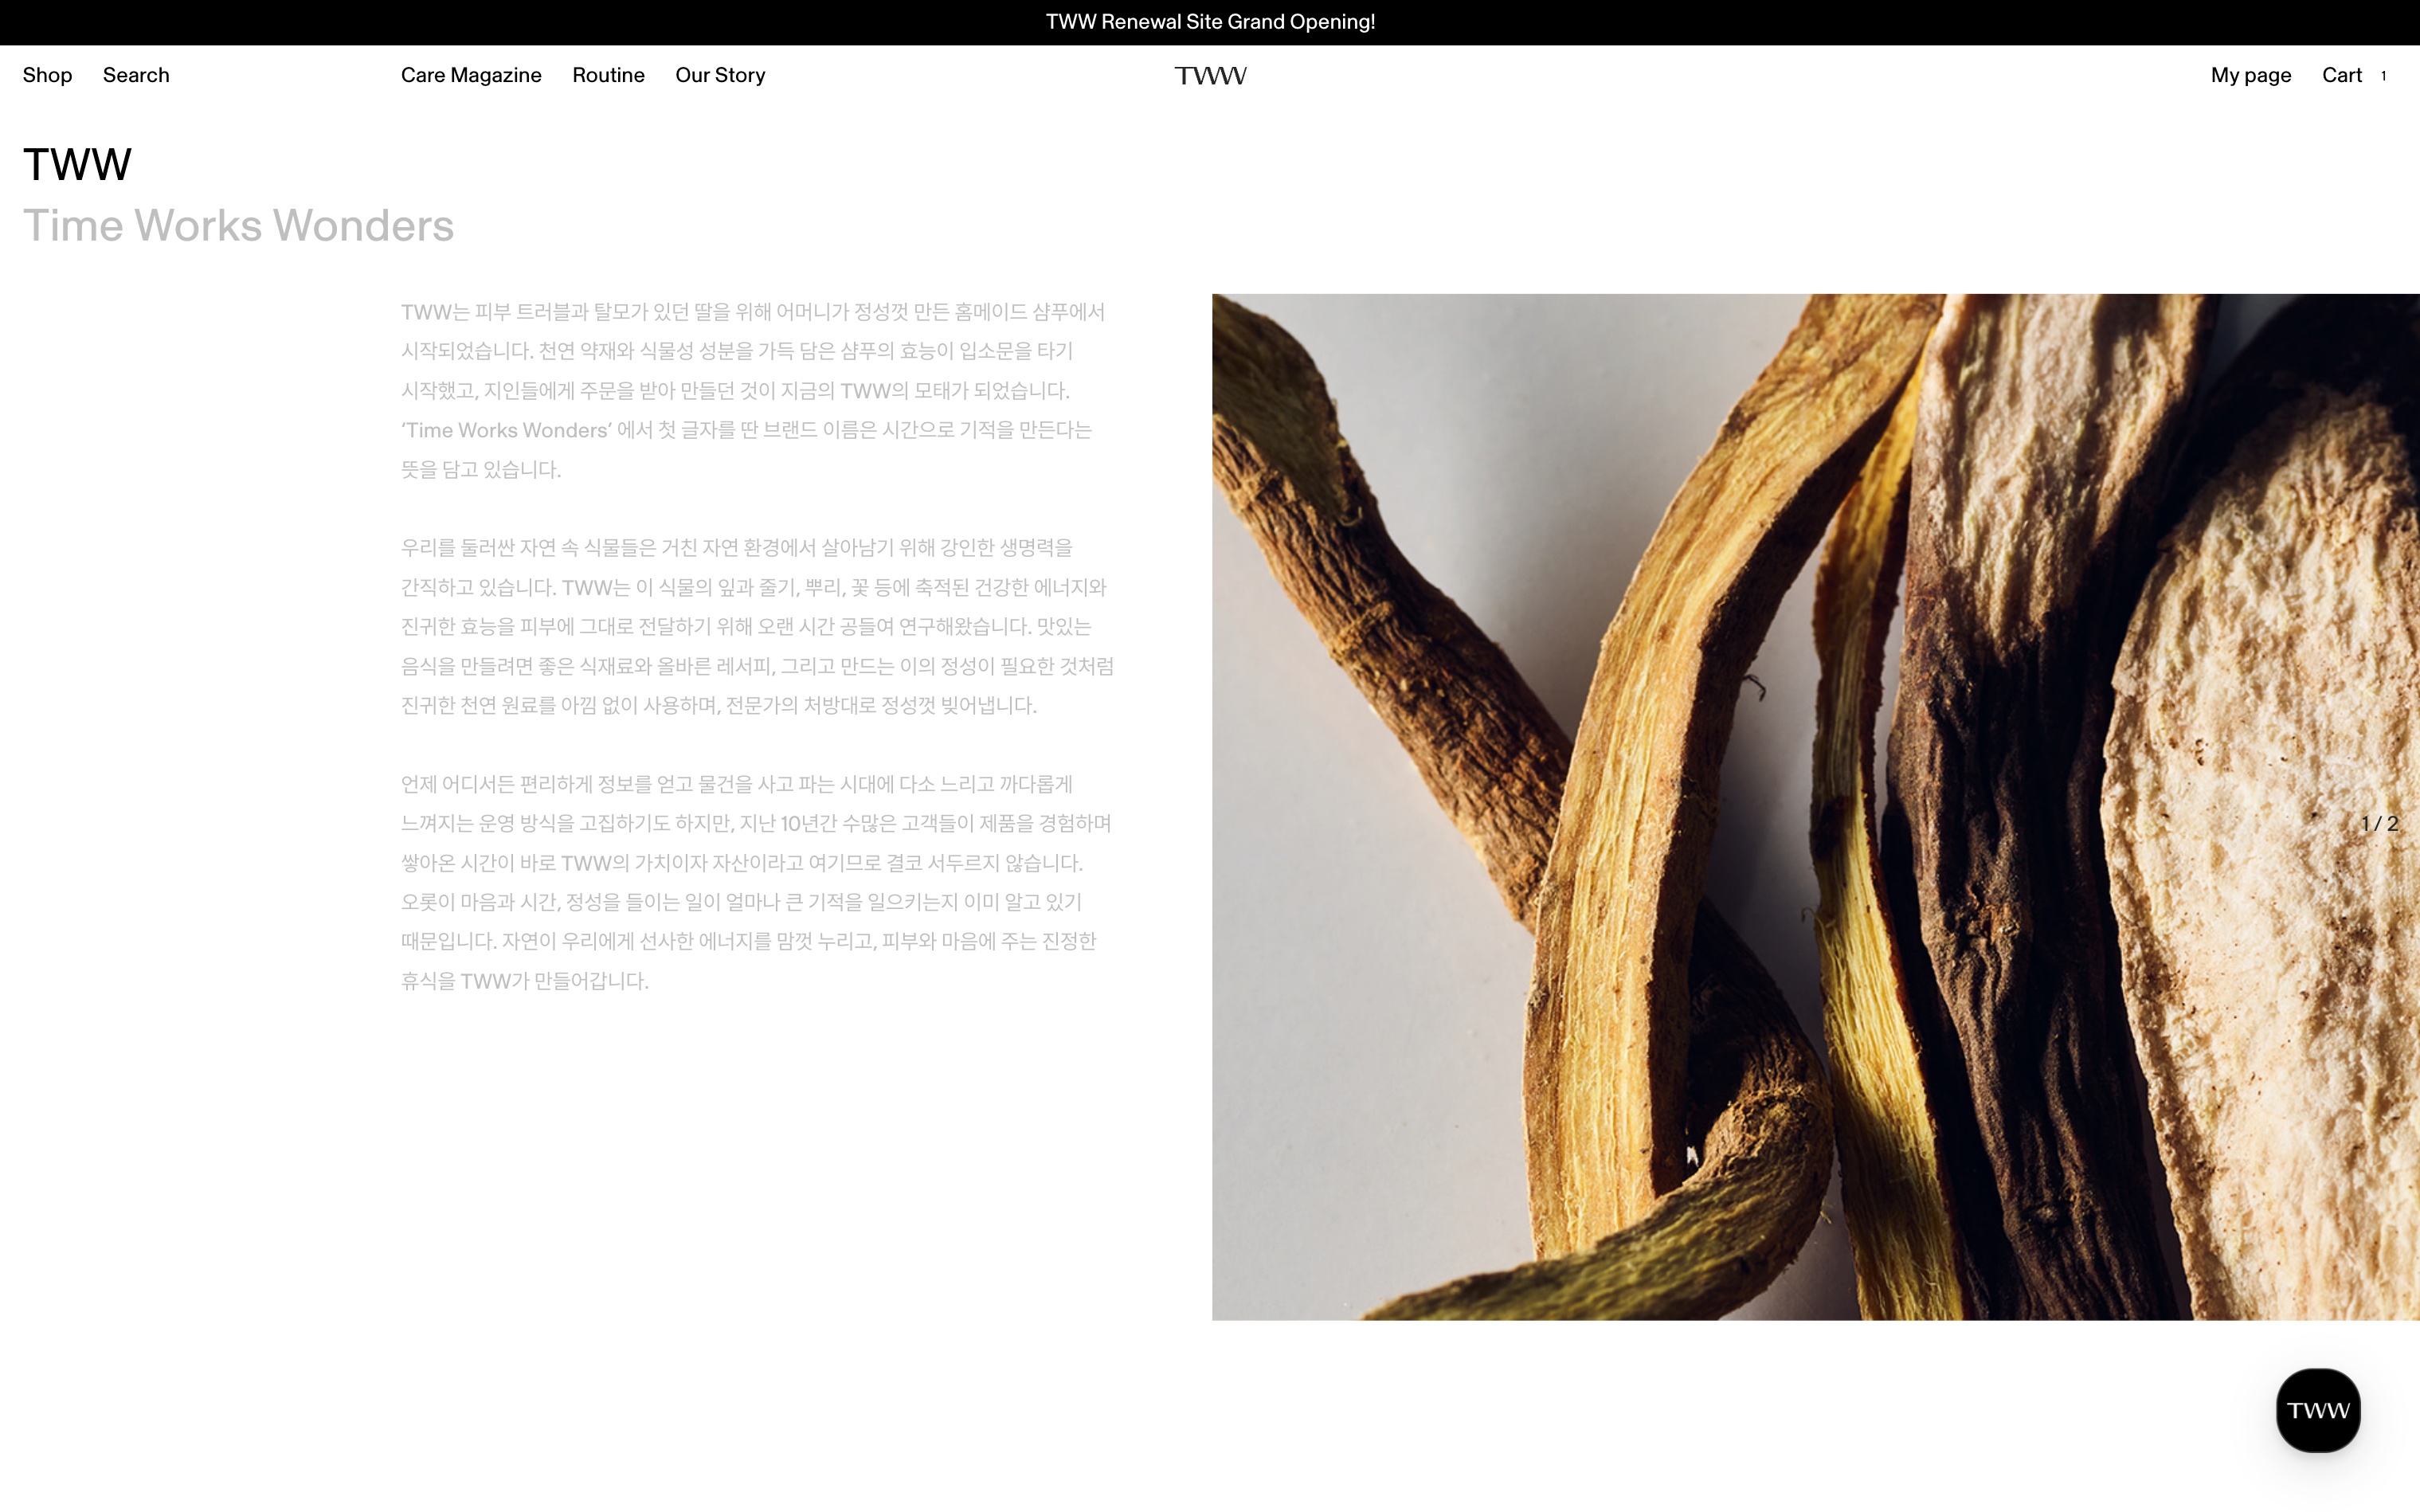Click the Renewal Site Grand Opening banner
Image resolution: width=2420 pixels, height=1512 pixels.
coord(1210,22)
